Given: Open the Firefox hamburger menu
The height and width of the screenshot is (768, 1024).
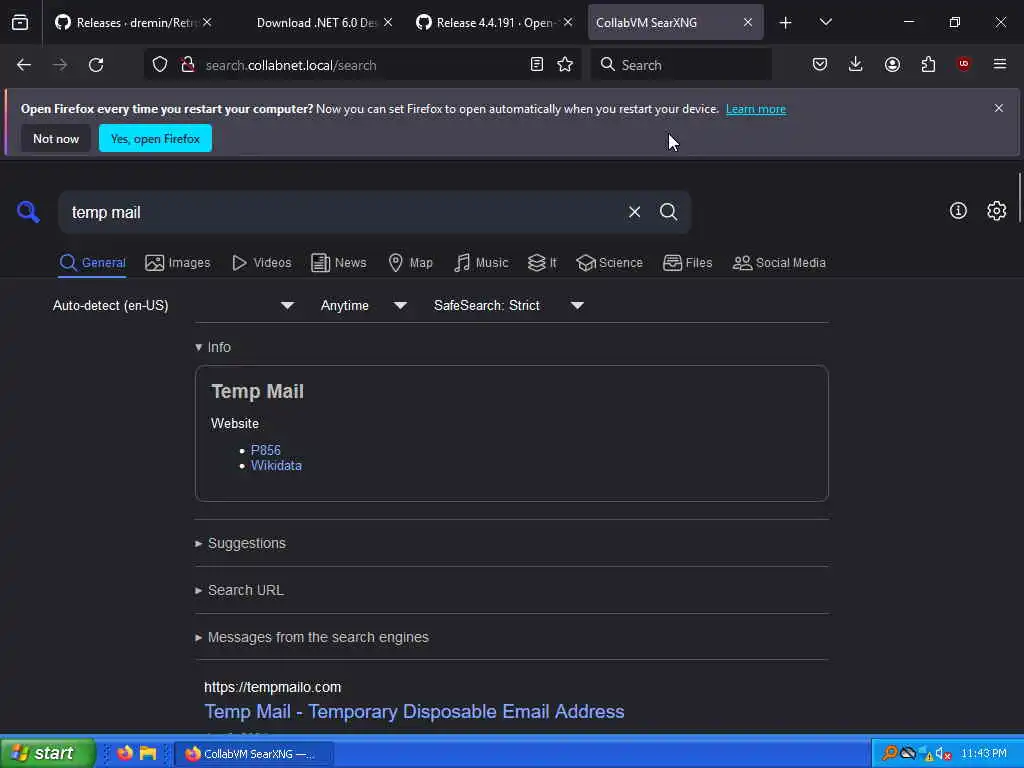Looking at the screenshot, I should pos(999,64).
